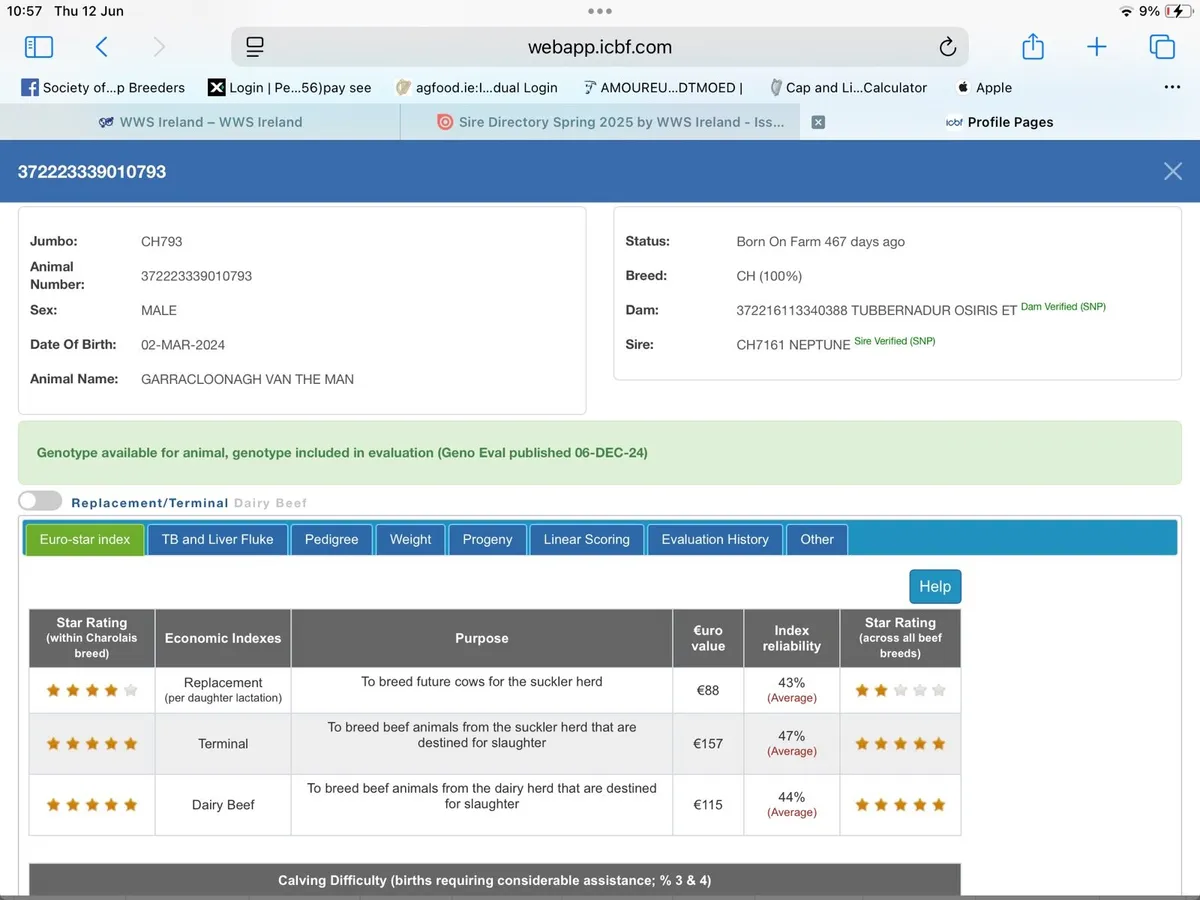Click the Calving Difficulty section header
This screenshot has width=1200, height=900.
[495, 880]
